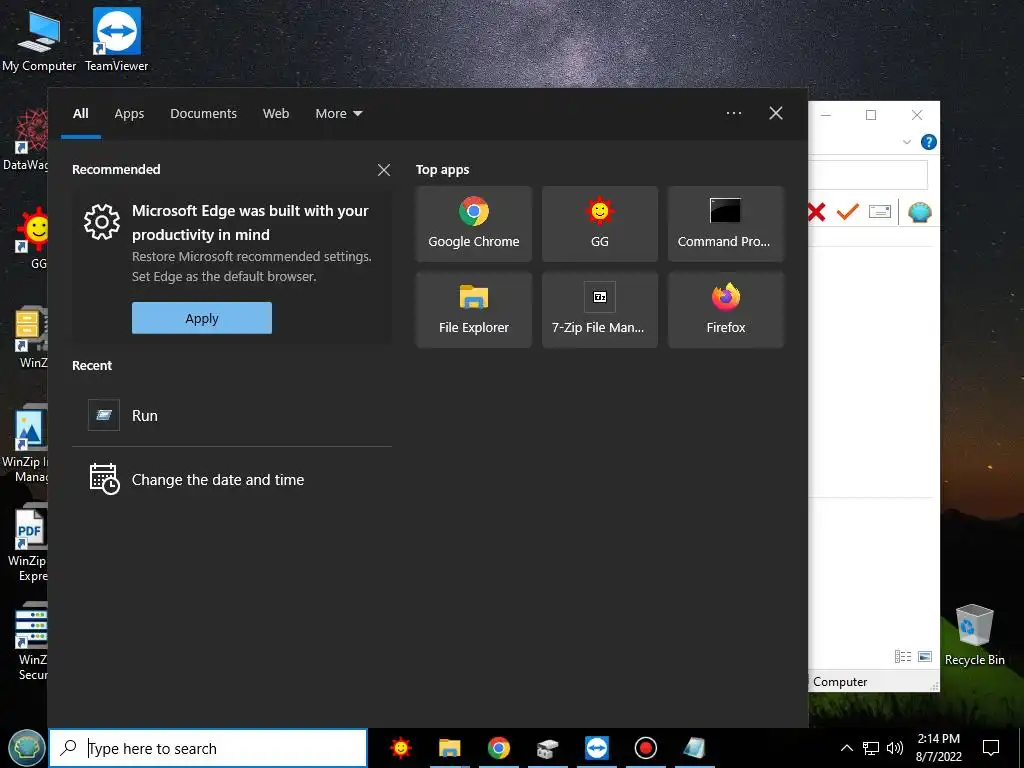The height and width of the screenshot is (768, 1024).
Task: Switch to the Web search tab
Action: (x=276, y=114)
